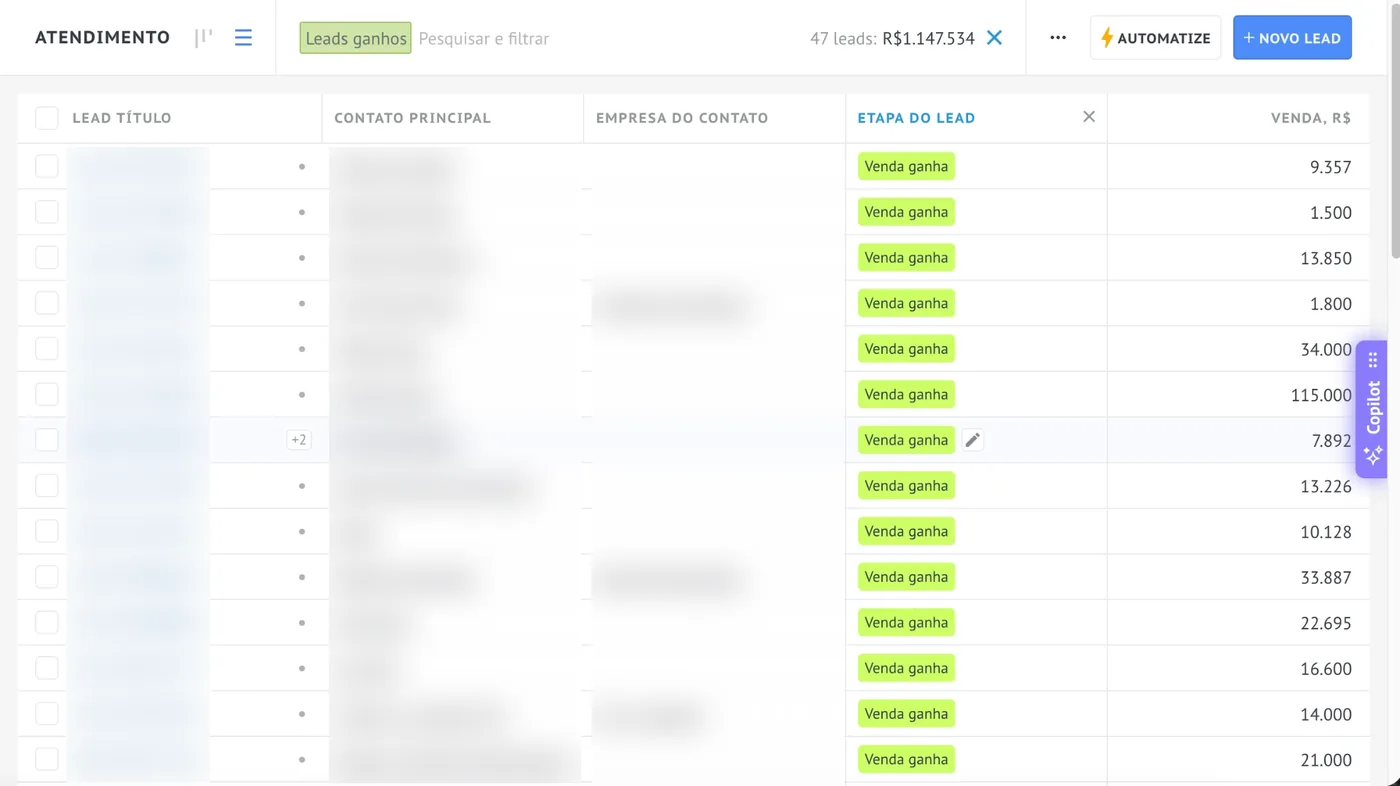
Task: Click the pencil edit icon beside Venda ganha
Action: 972,440
